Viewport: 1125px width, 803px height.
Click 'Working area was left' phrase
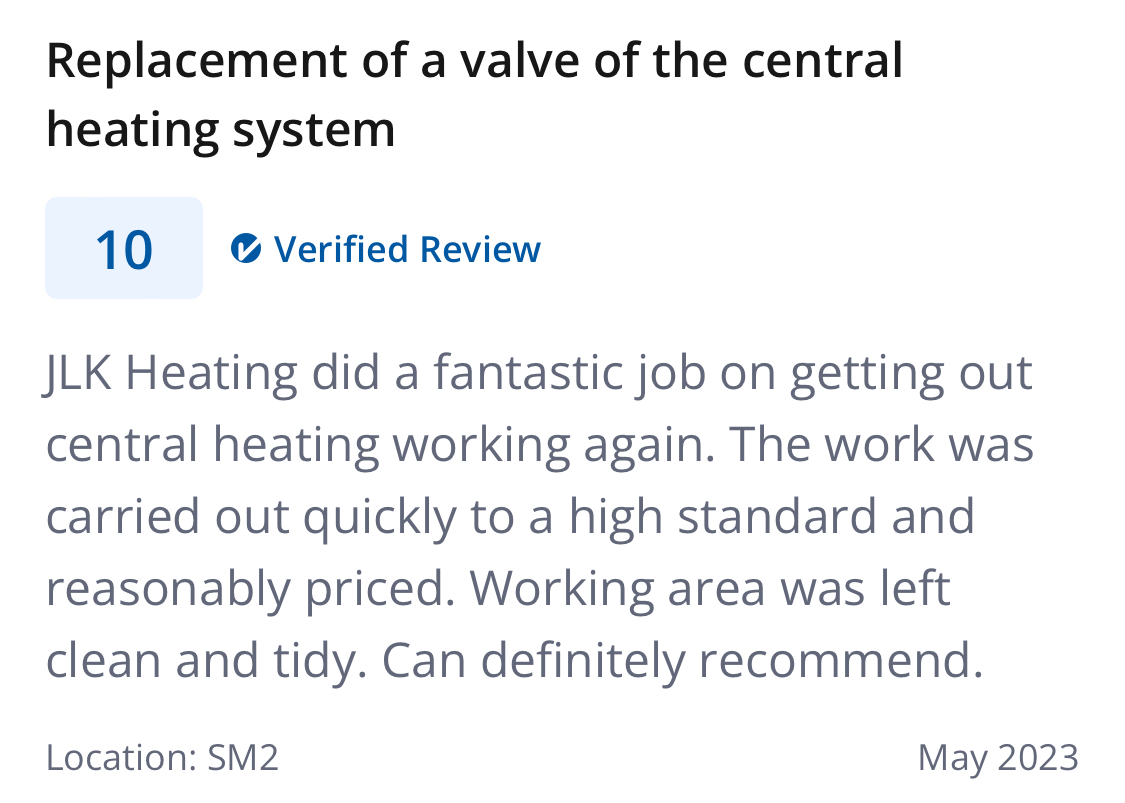[x=710, y=588]
